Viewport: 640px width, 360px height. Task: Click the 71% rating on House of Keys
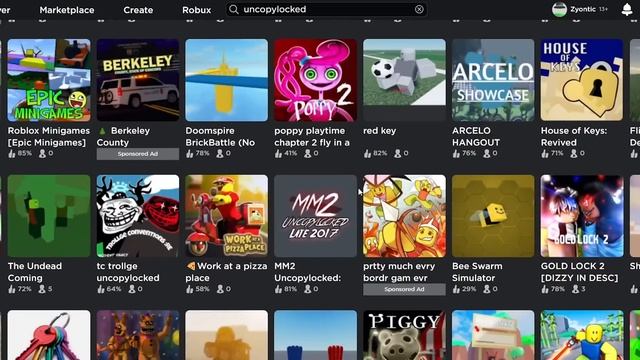point(558,153)
